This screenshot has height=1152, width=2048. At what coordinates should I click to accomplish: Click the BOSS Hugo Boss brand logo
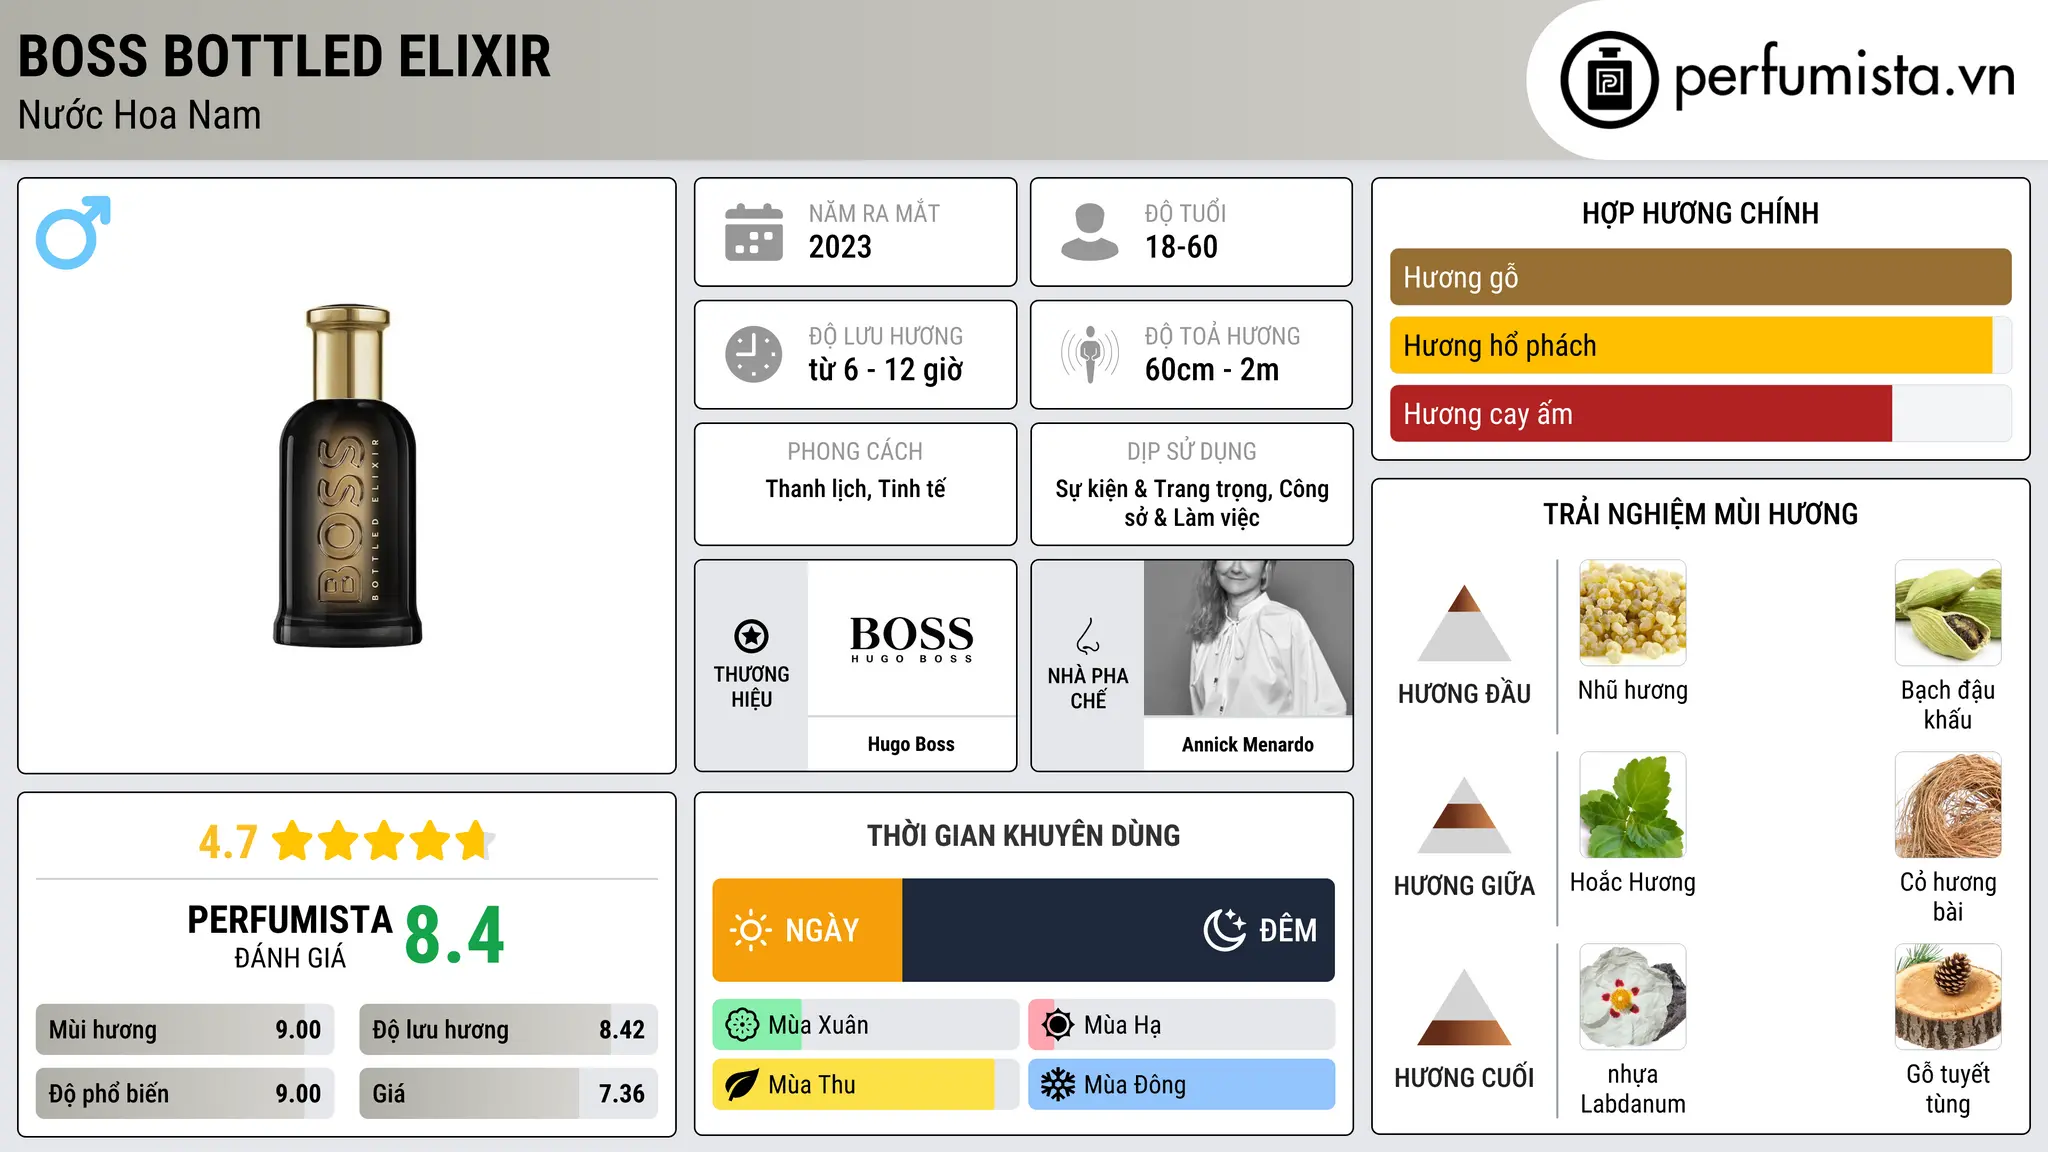pos(911,638)
